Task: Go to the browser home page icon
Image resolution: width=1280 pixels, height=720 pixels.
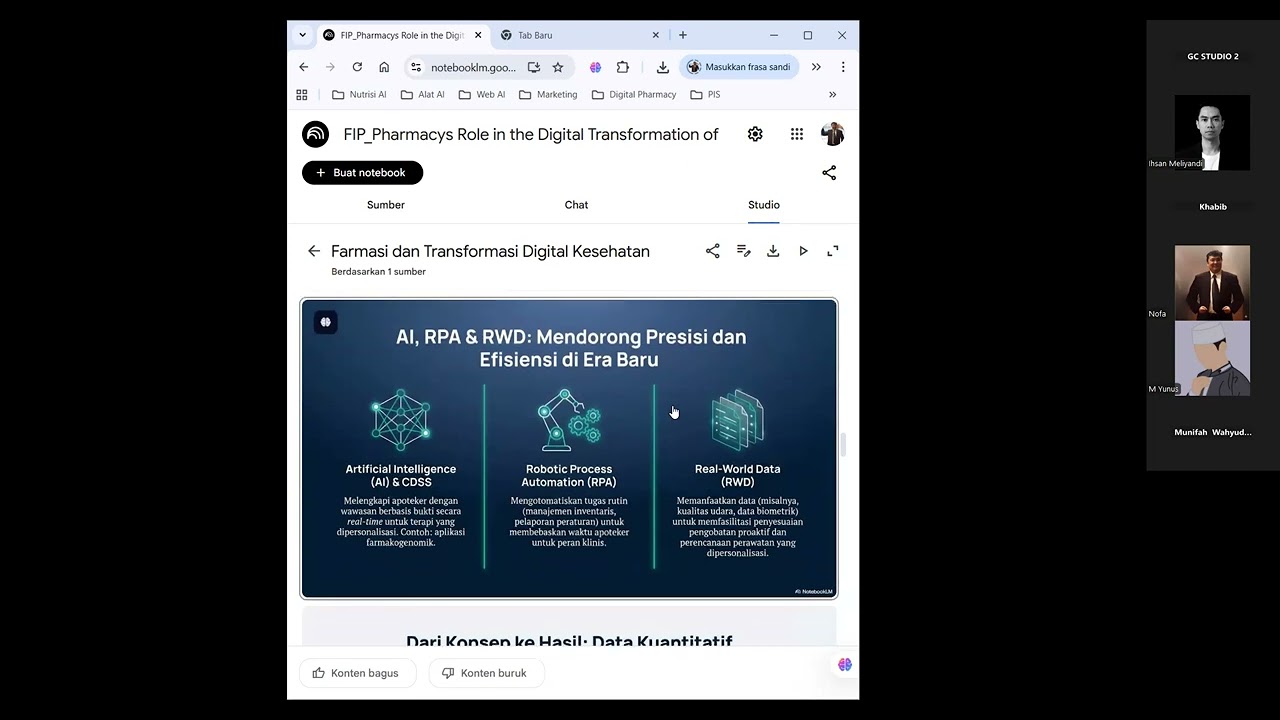Action: 384,67
